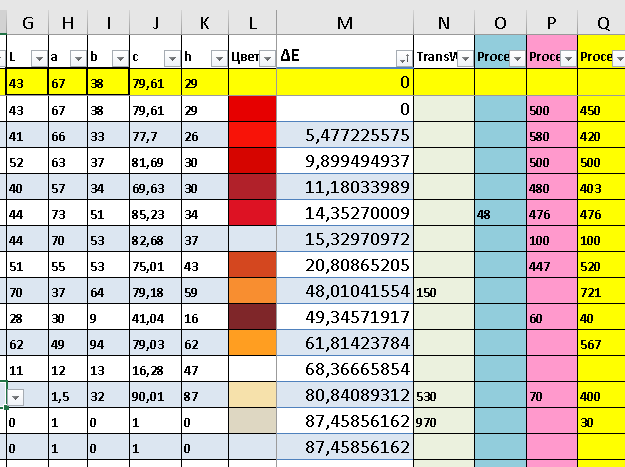Select column J header
Screen dimensions: 625x467
click(155, 23)
